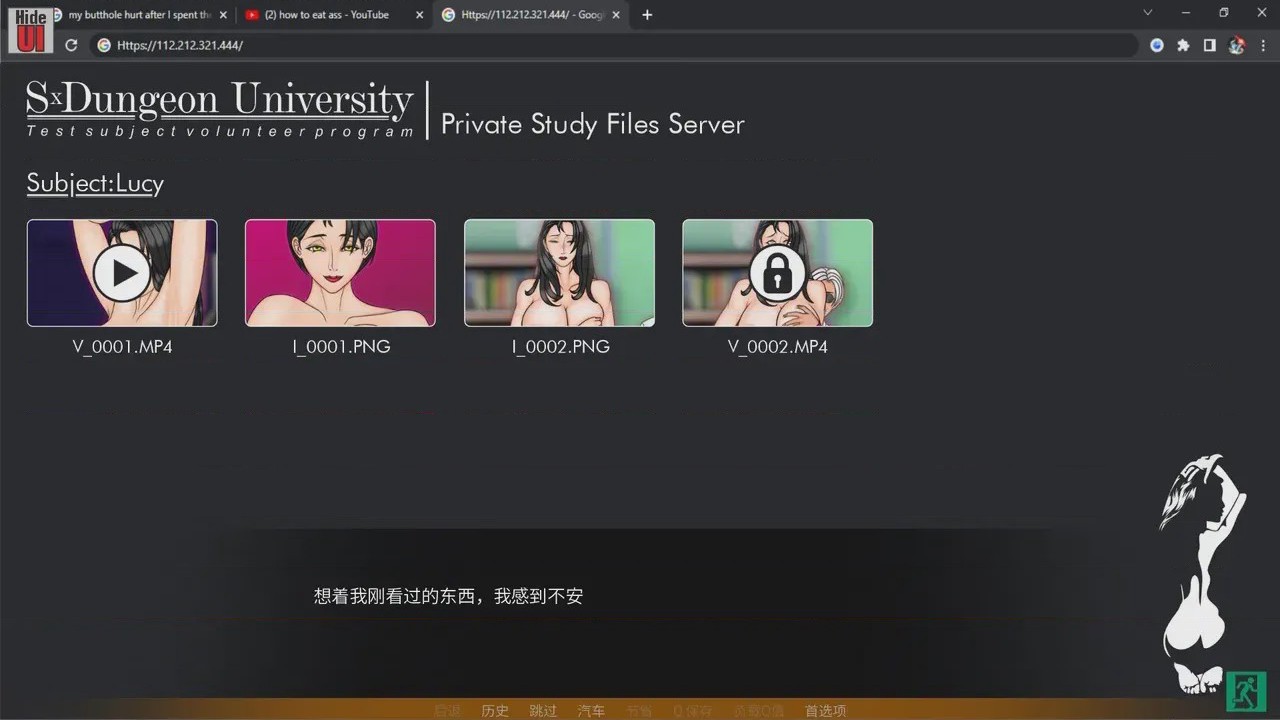This screenshot has width=1280, height=720.
Task: Click the Private Study Files Server title
Action: (593, 124)
